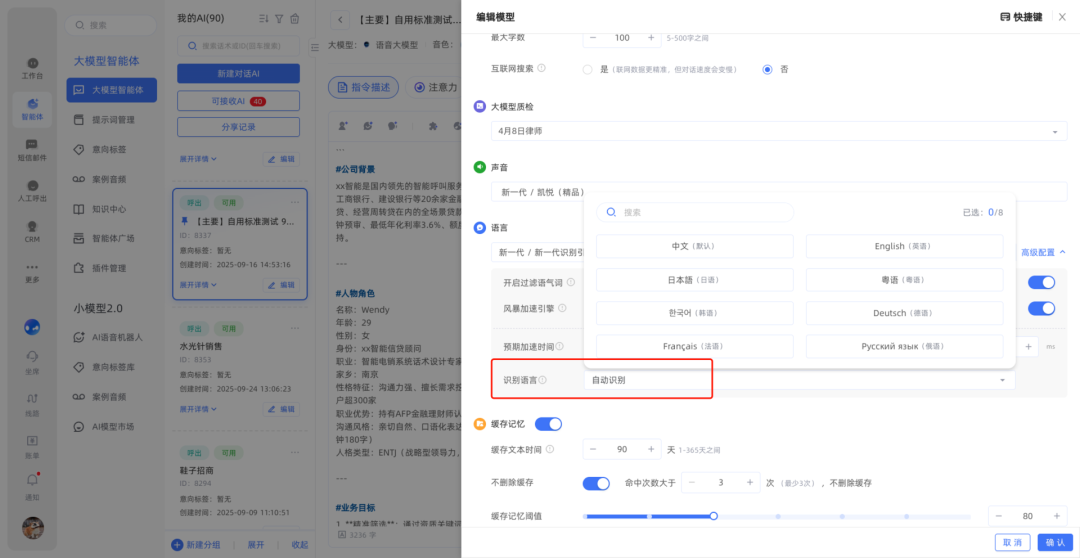Click the 通知 bell icon

coord(32,484)
